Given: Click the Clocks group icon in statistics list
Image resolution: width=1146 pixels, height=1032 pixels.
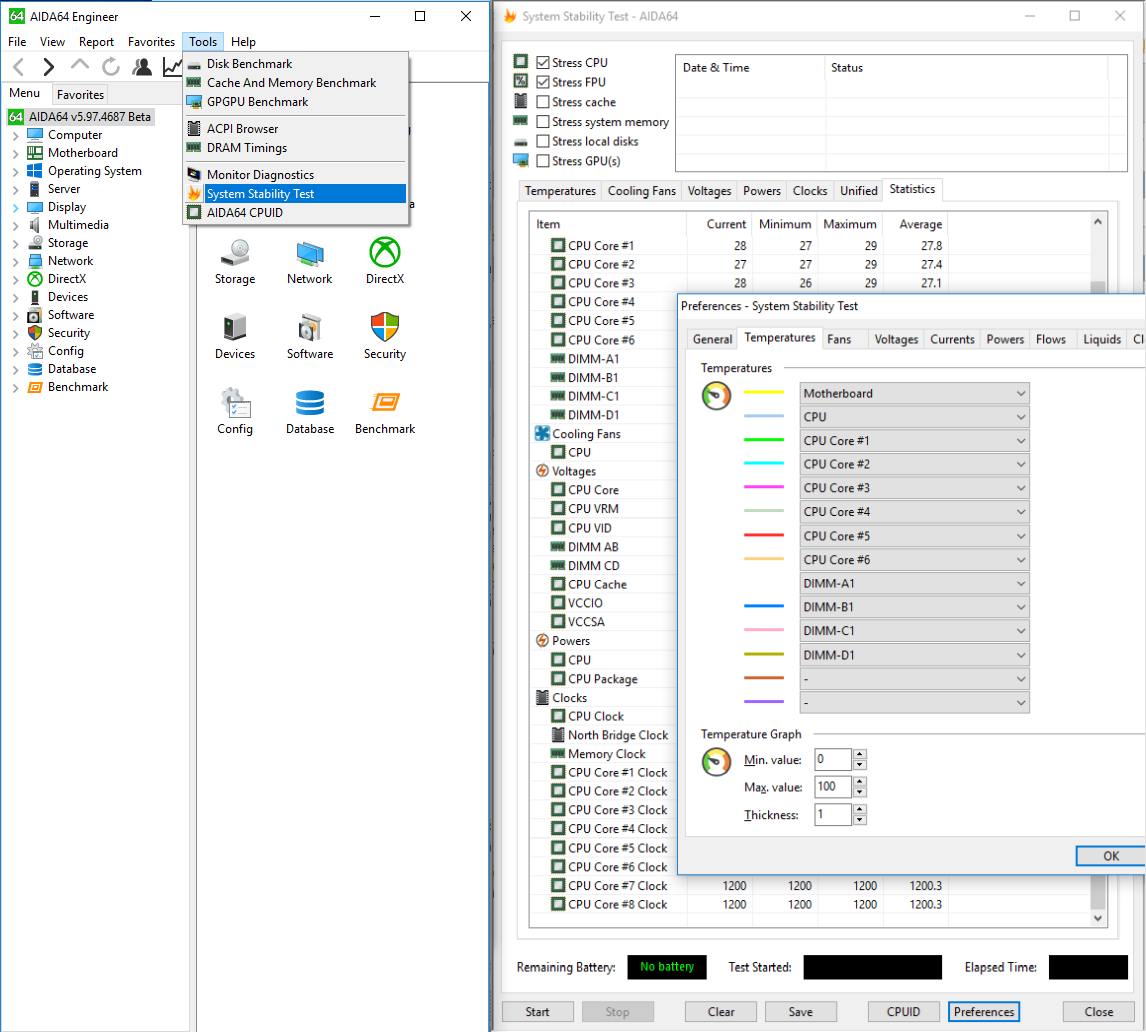Looking at the screenshot, I should [542, 697].
